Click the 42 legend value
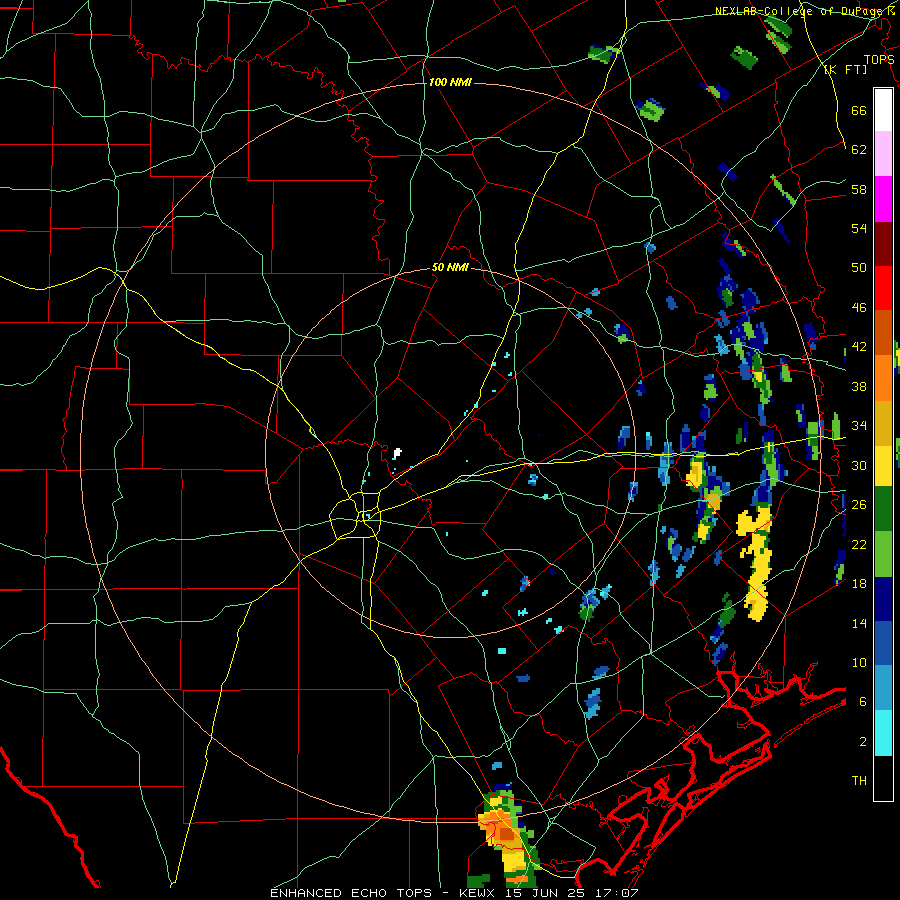 coord(859,347)
